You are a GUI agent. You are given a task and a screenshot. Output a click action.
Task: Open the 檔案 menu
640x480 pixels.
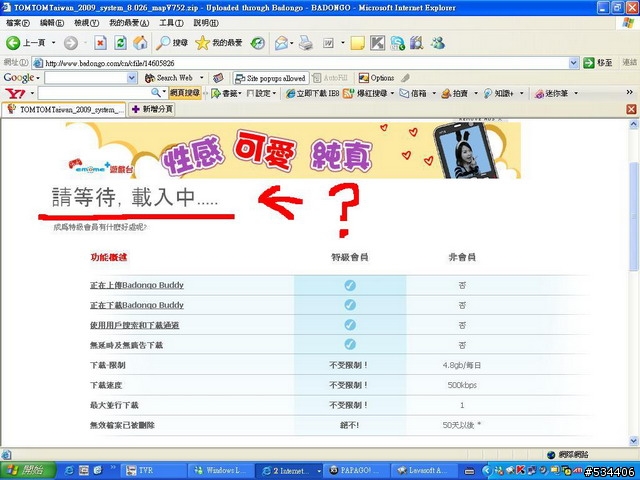click(18, 23)
